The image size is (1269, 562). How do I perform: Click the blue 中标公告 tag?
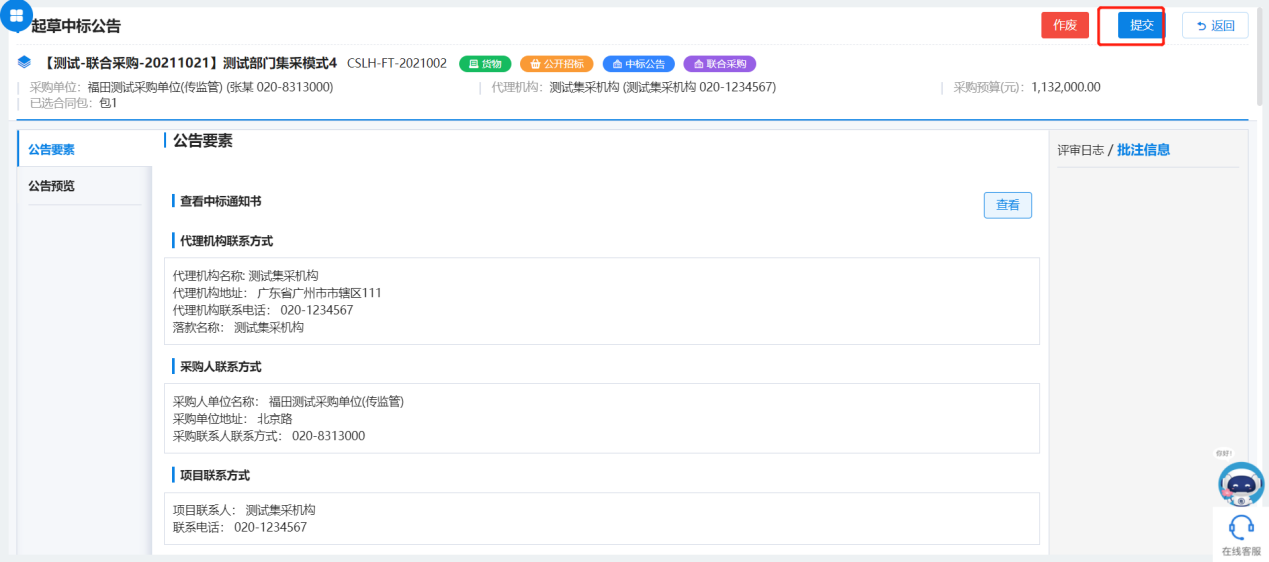point(639,64)
